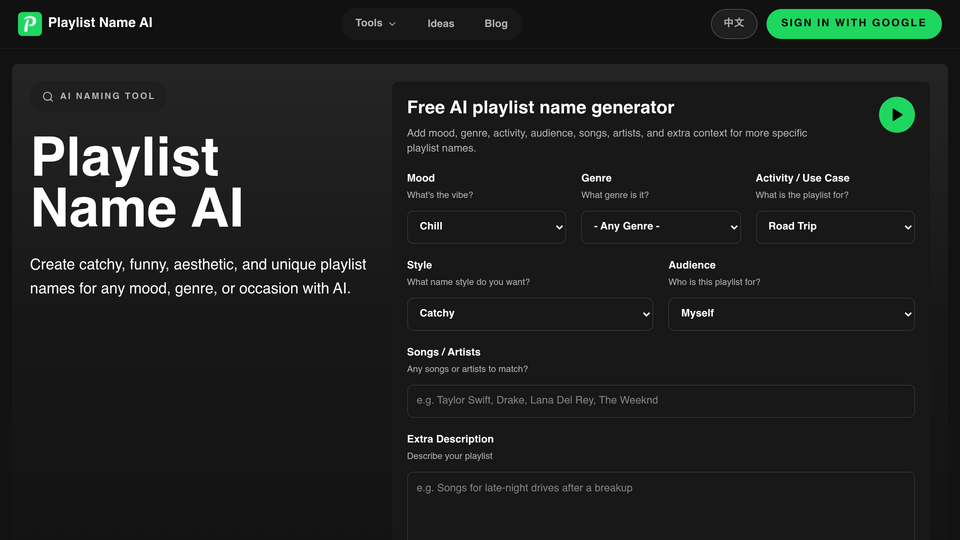Click the search icon in AI Naming Tool badge

47,97
